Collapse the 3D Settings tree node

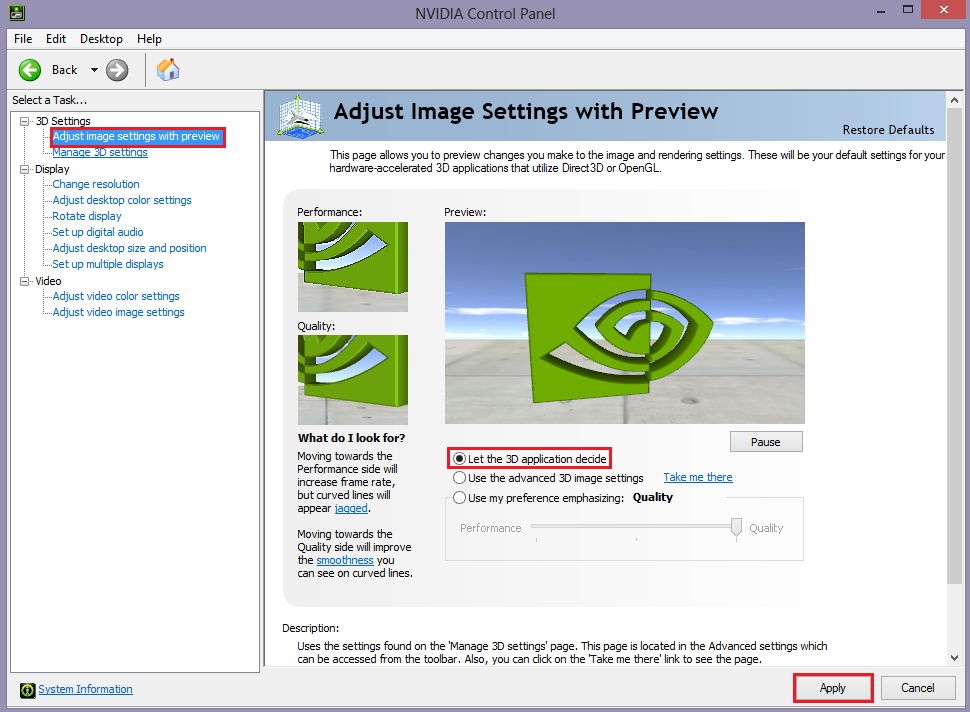[x=25, y=121]
